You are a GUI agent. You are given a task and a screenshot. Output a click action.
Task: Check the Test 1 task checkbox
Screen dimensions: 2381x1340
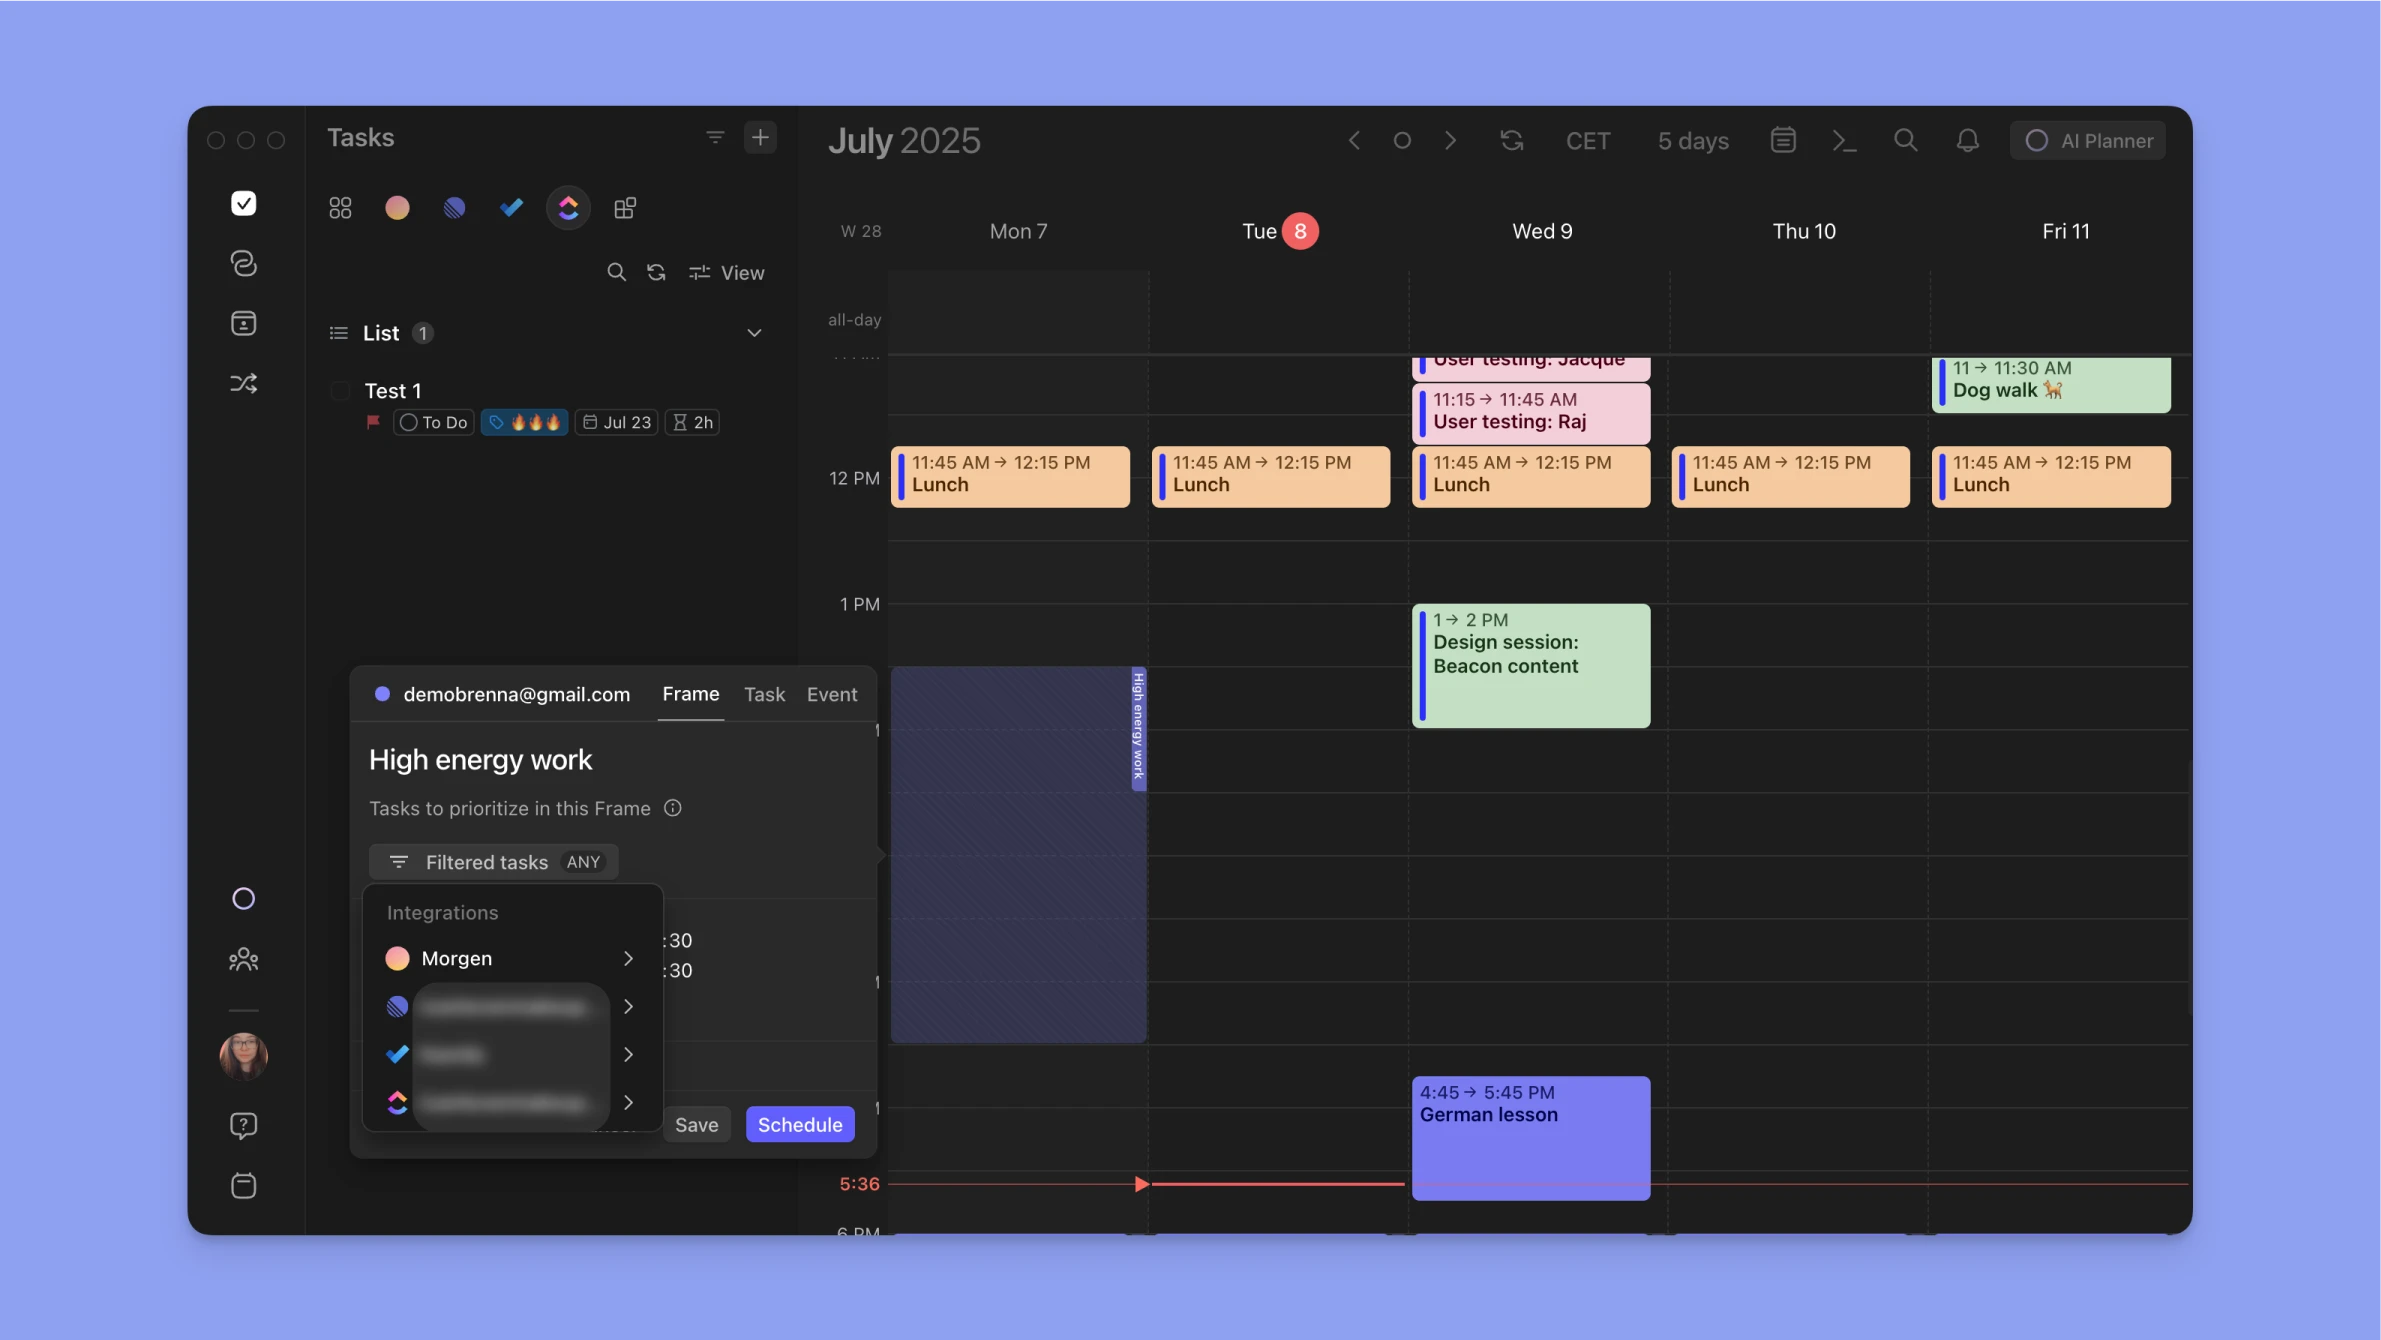pyautogui.click(x=340, y=391)
